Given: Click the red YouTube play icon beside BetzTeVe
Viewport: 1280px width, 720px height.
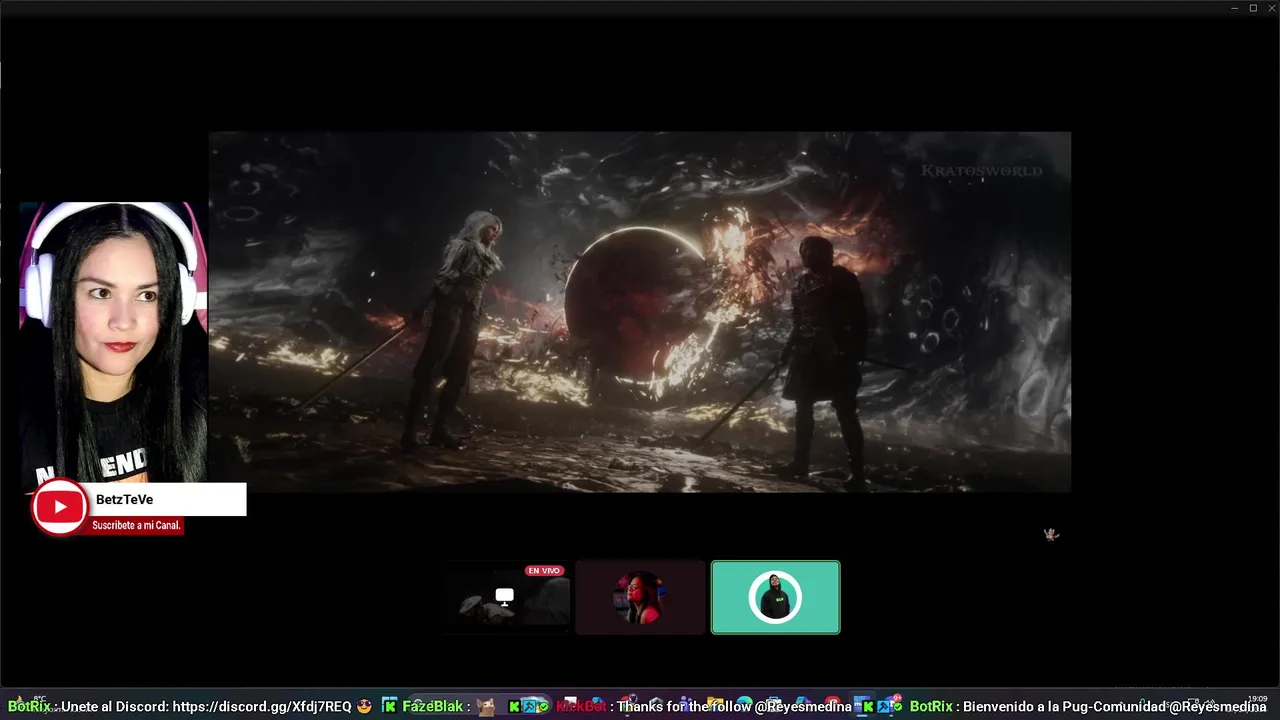Looking at the screenshot, I should point(60,506).
